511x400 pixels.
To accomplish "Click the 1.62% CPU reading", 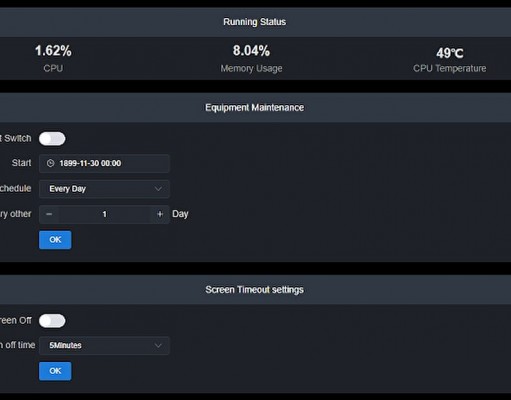I will tap(53, 51).
